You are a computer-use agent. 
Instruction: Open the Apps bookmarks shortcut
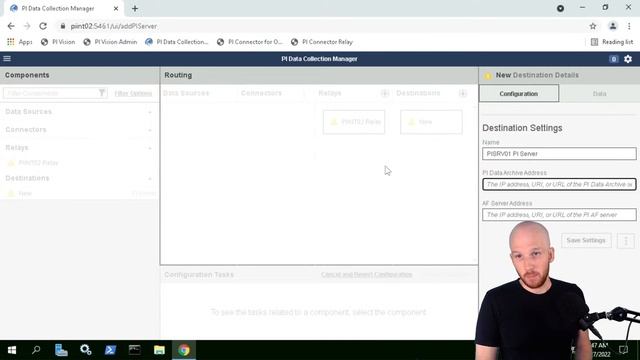(x=20, y=42)
